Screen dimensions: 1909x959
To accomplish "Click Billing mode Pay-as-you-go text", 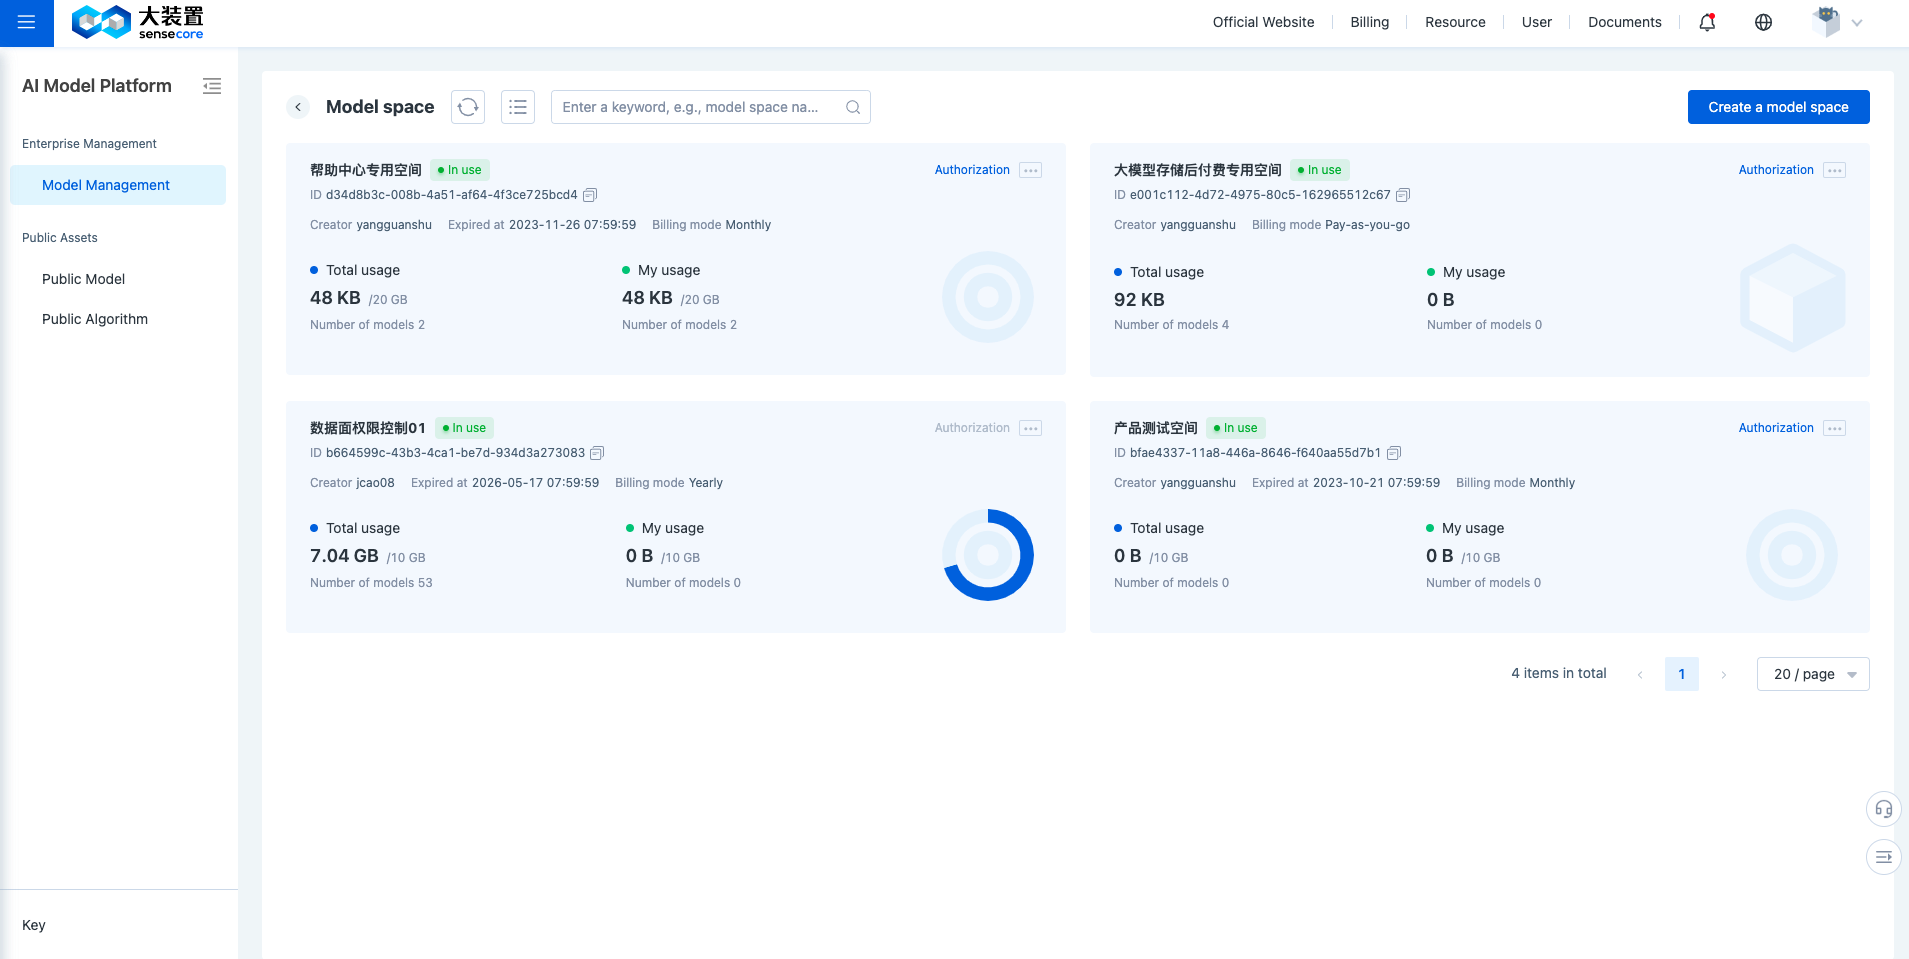I will (1331, 225).
